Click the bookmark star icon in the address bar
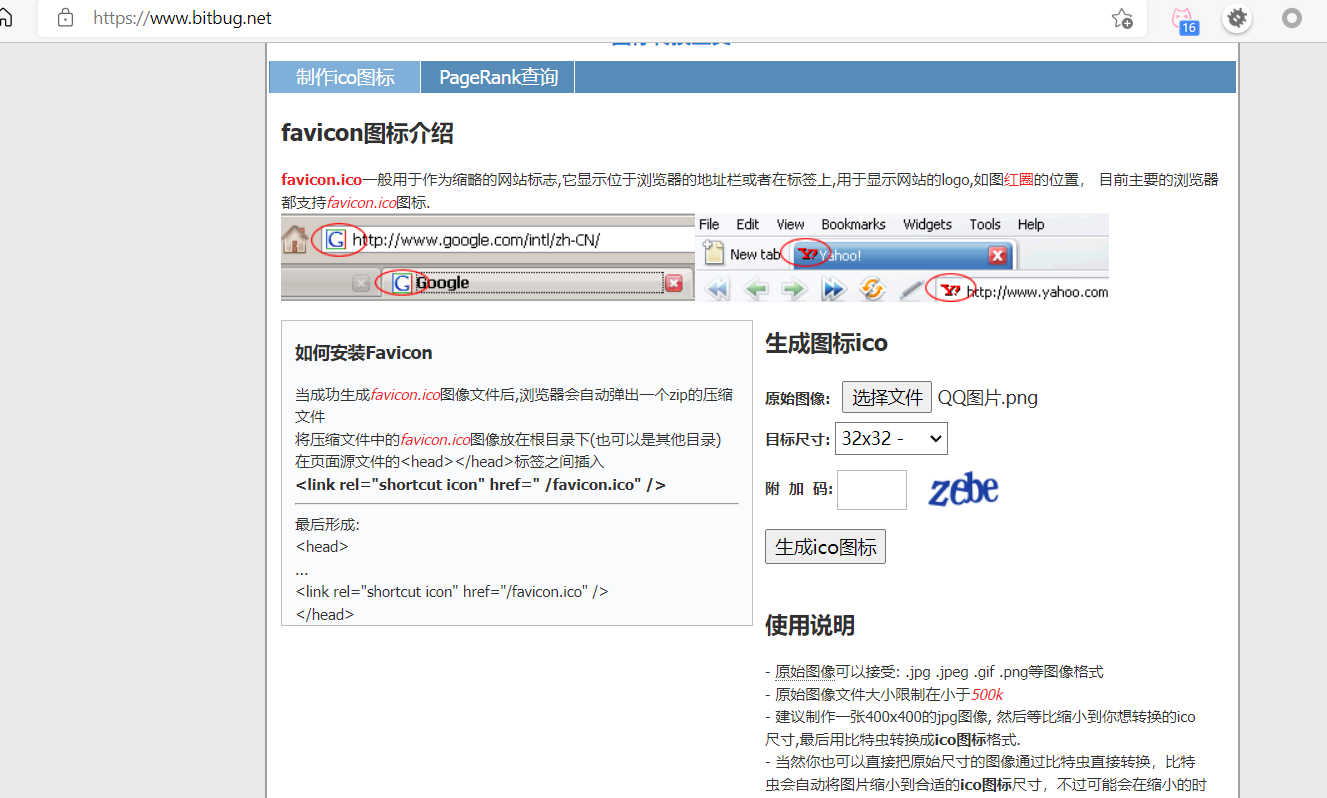Screen dimensions: 1327x798 pyautogui.click(x=1122, y=18)
